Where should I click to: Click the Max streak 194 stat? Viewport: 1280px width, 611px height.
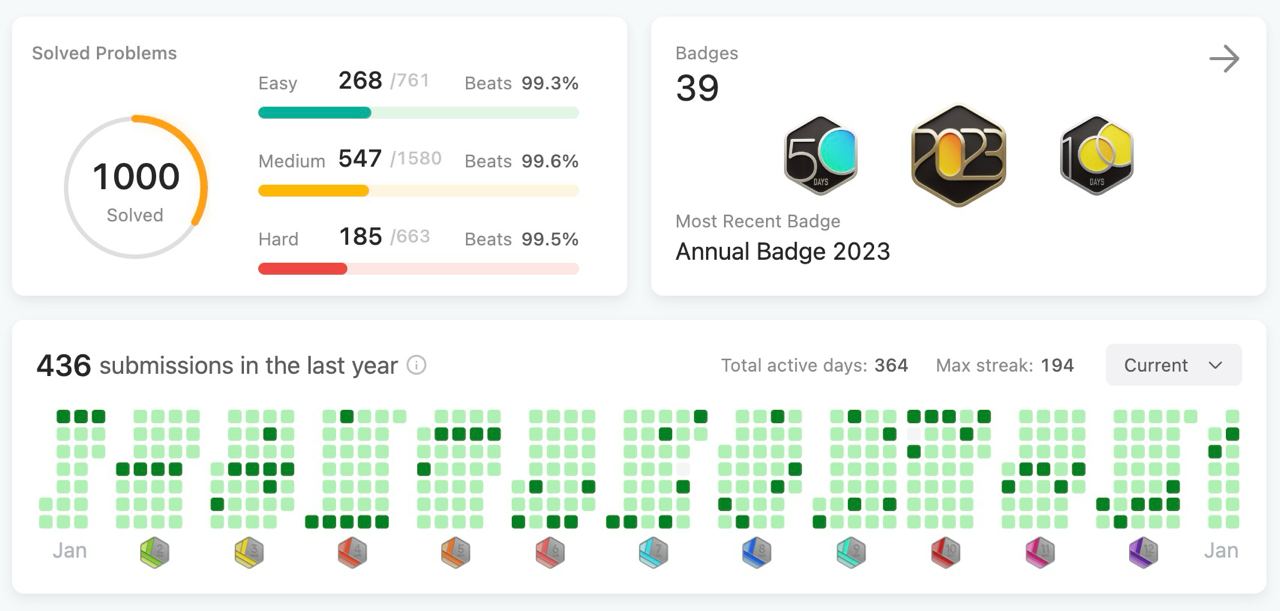(1005, 365)
